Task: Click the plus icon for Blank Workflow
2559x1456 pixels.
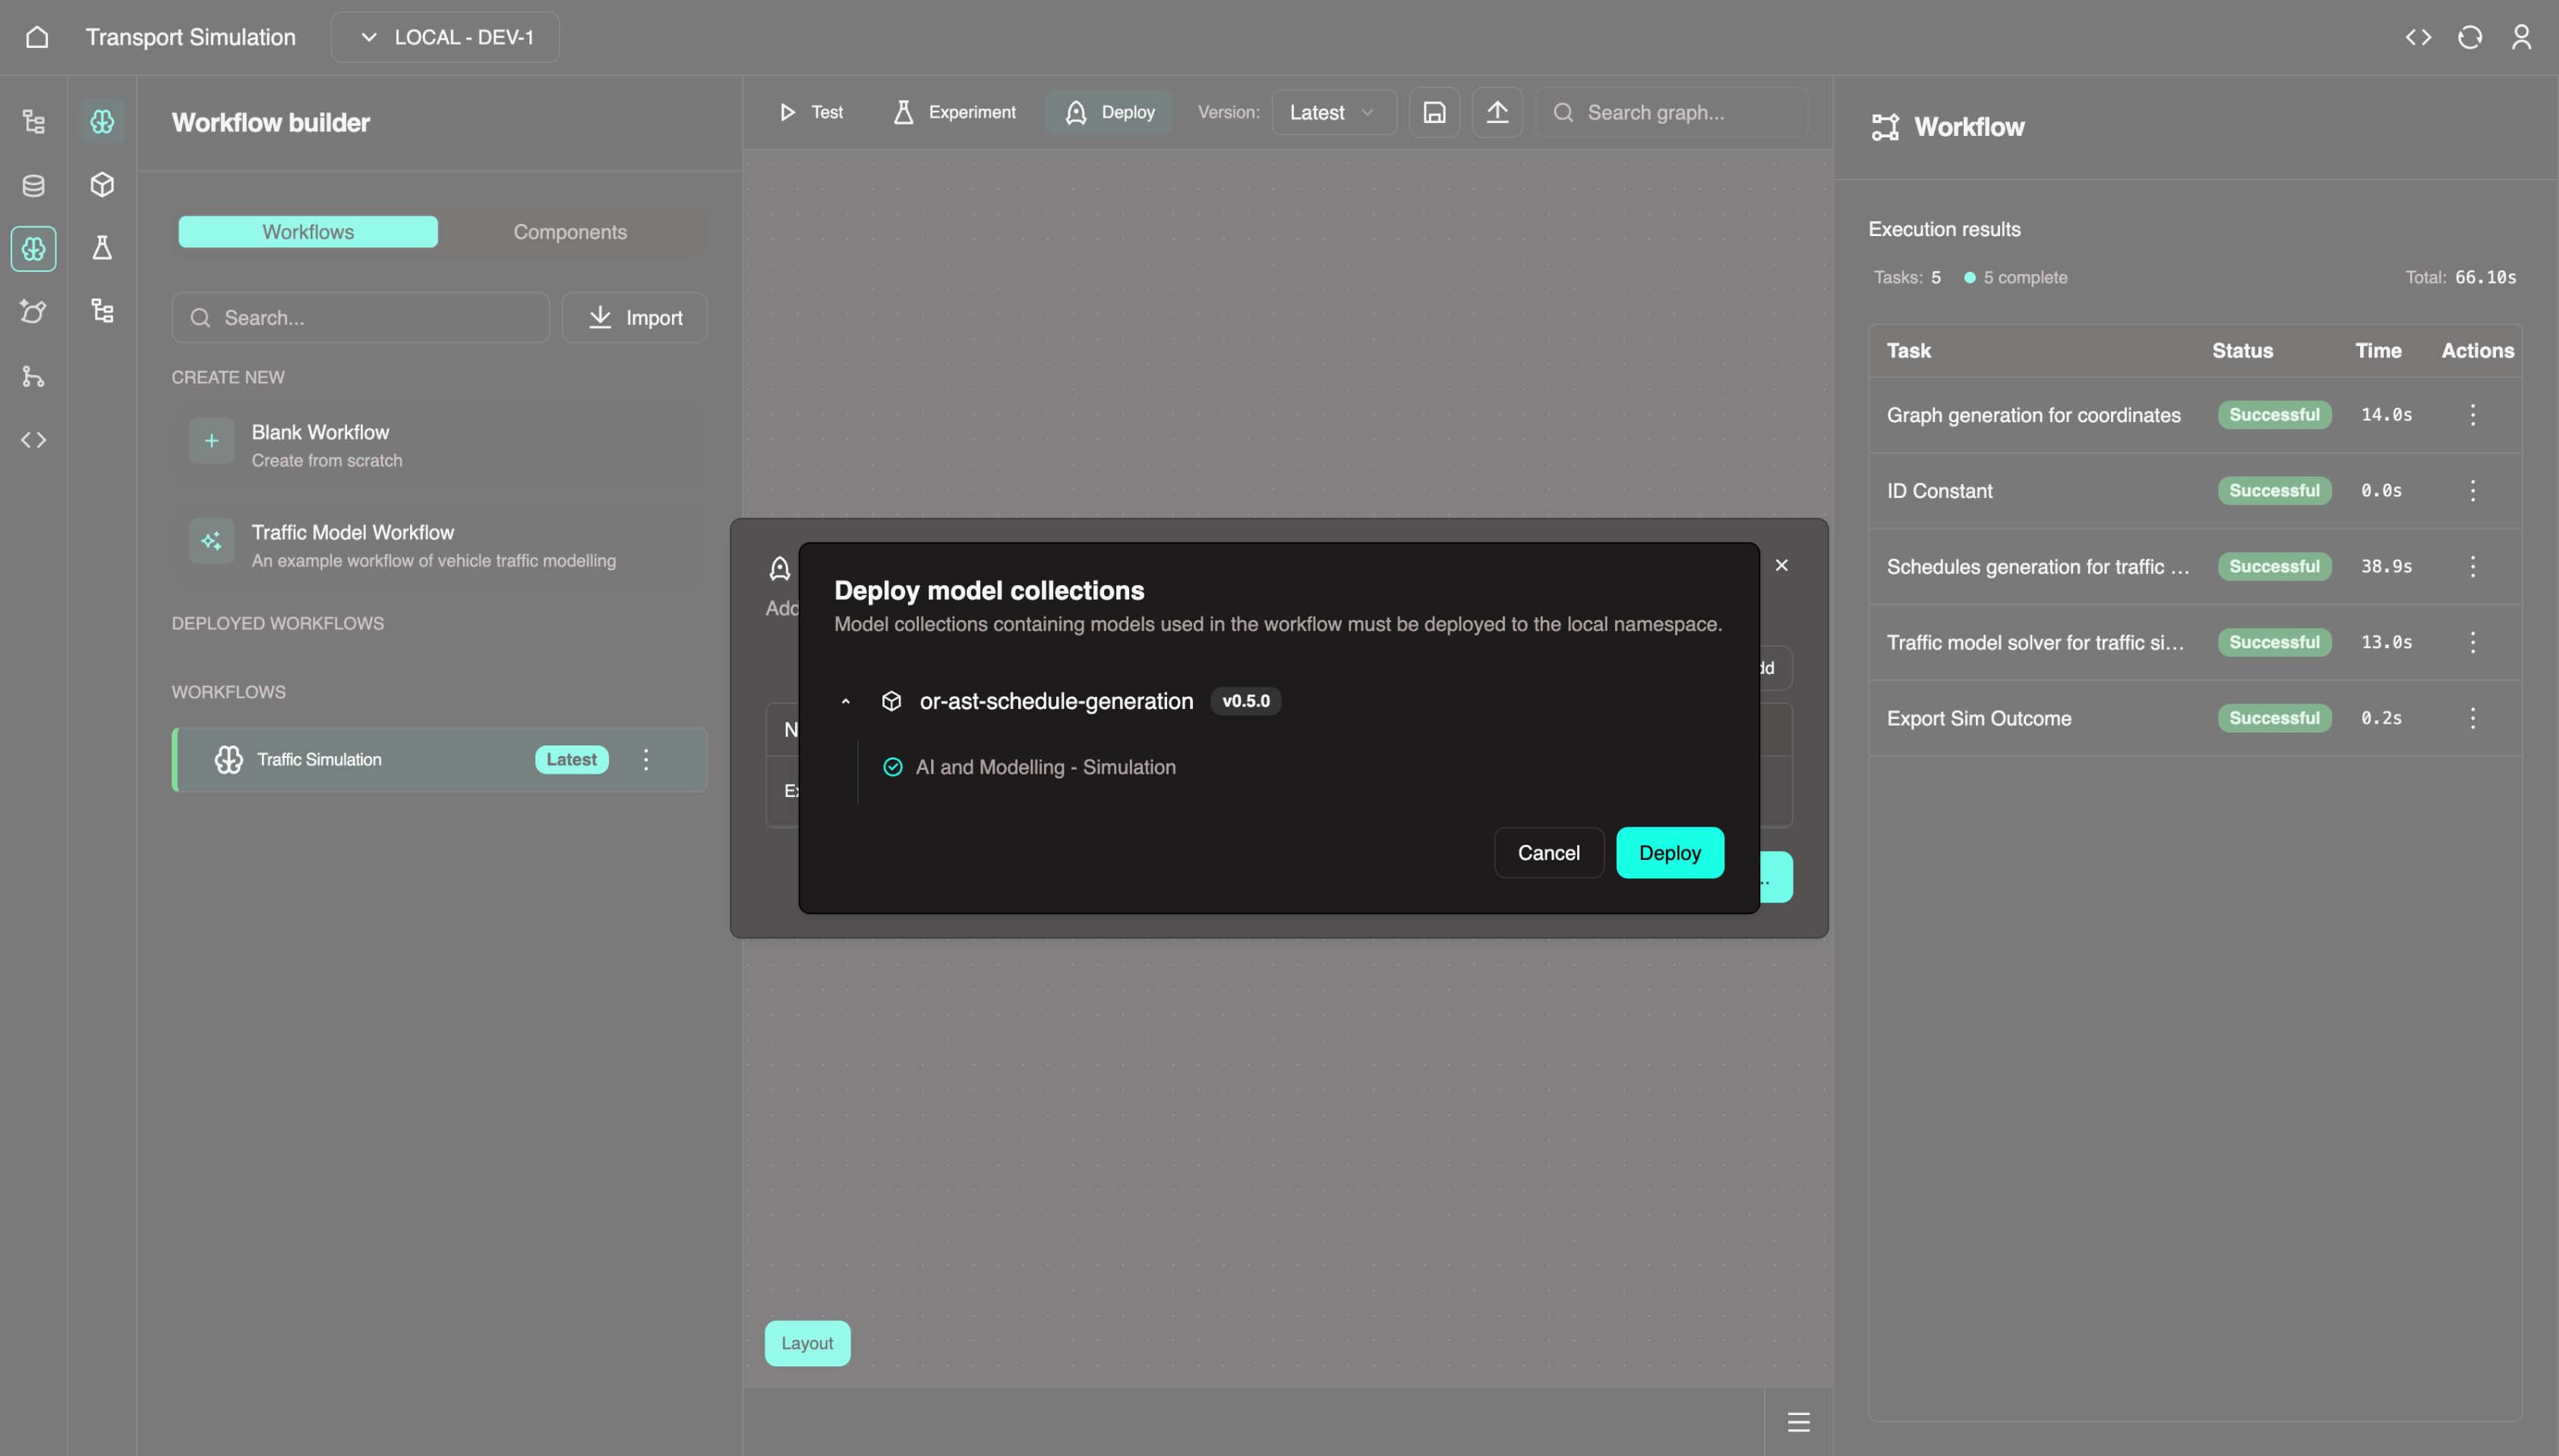Action: [211, 441]
